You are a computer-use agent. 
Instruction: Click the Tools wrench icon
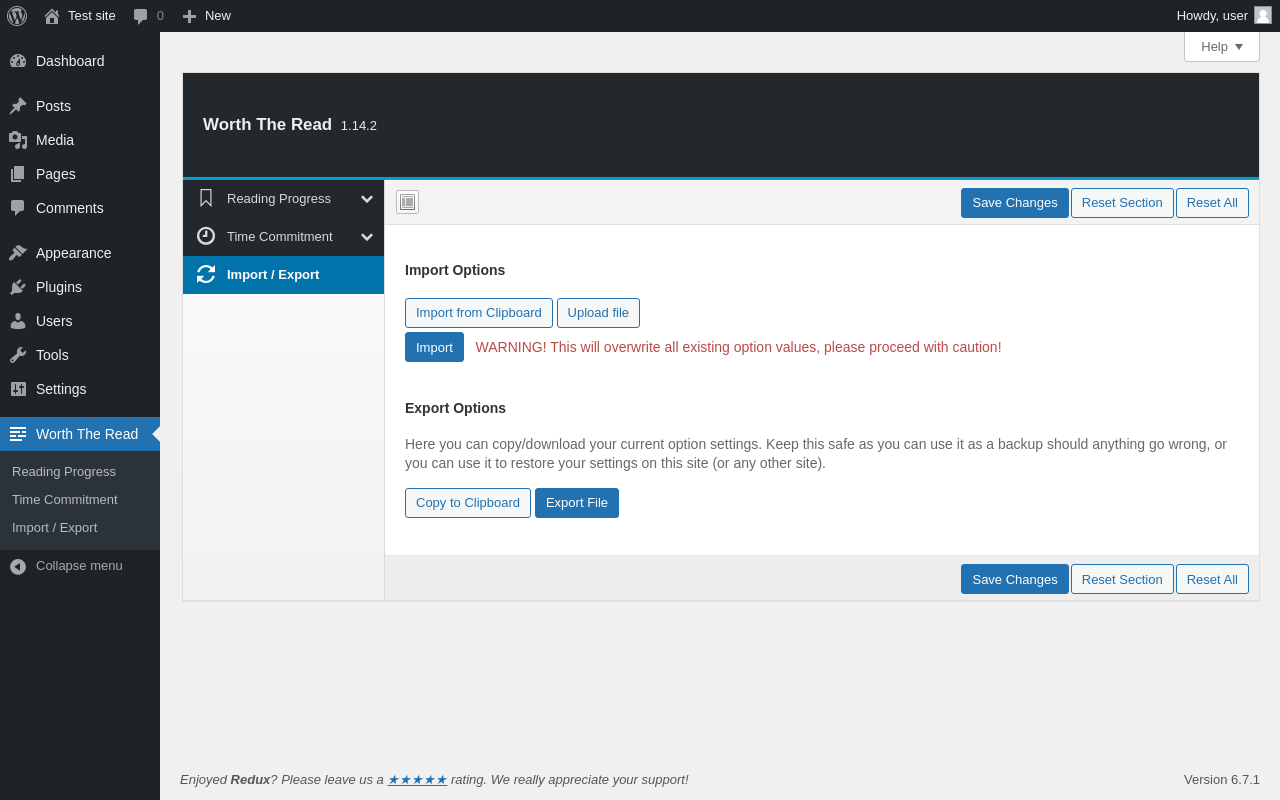tap(18, 355)
